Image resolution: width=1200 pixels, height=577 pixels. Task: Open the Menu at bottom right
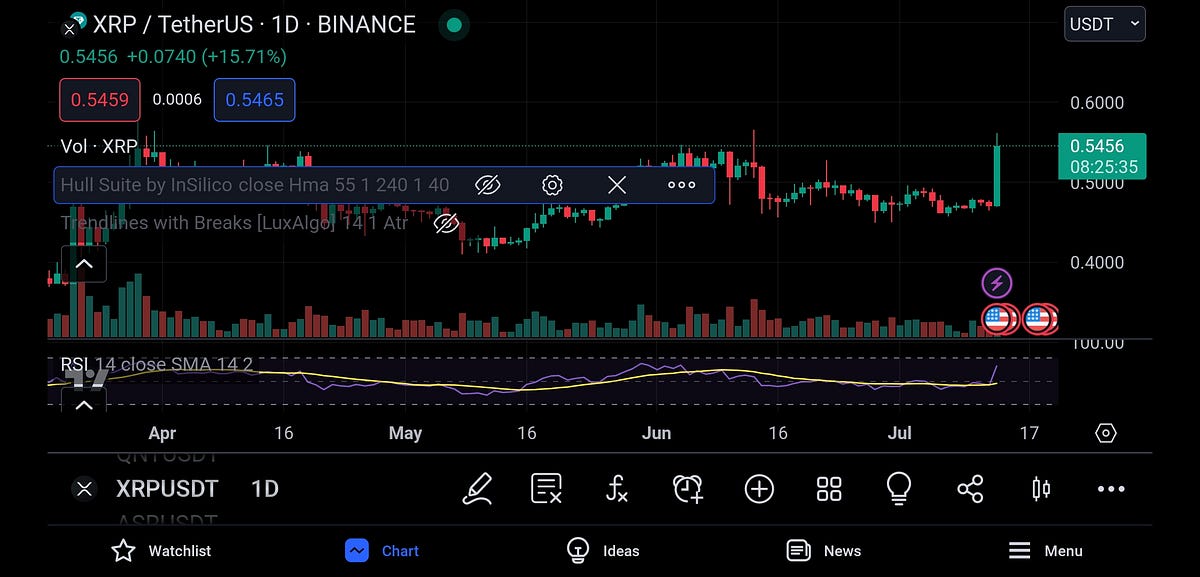1046,550
